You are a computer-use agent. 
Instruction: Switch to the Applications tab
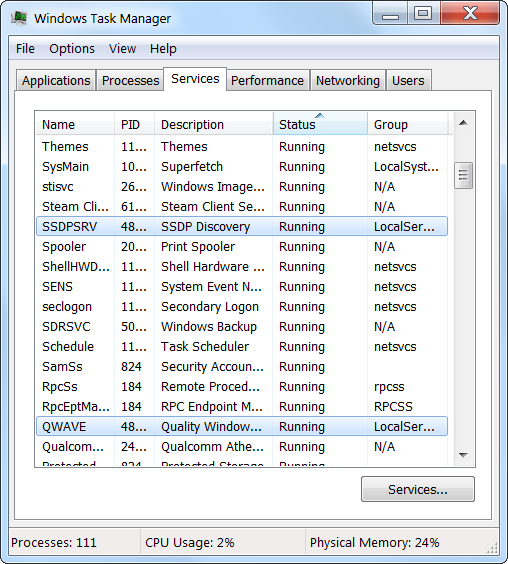point(56,80)
